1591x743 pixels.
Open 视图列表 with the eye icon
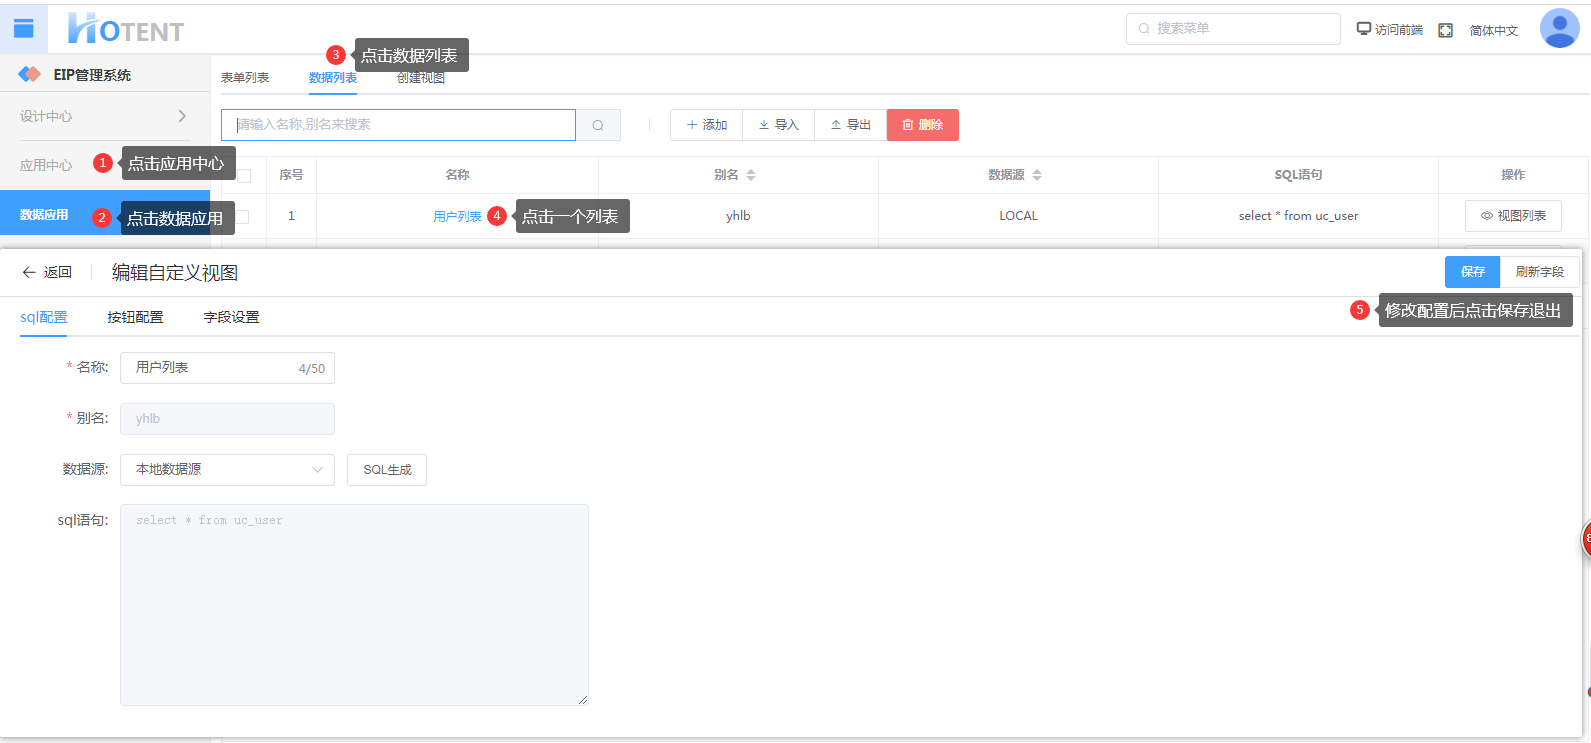point(1512,216)
